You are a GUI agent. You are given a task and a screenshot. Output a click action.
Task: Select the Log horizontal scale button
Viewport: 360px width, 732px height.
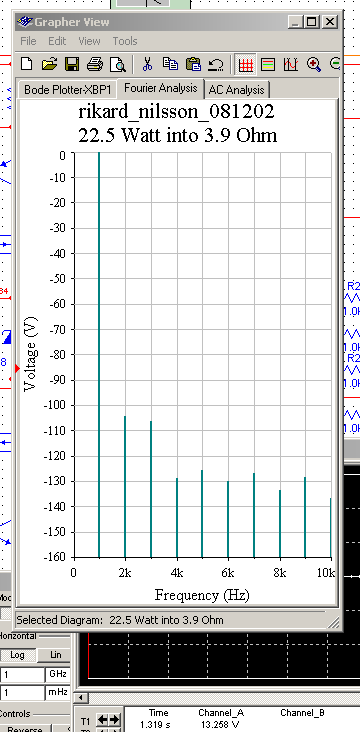(x=17, y=655)
